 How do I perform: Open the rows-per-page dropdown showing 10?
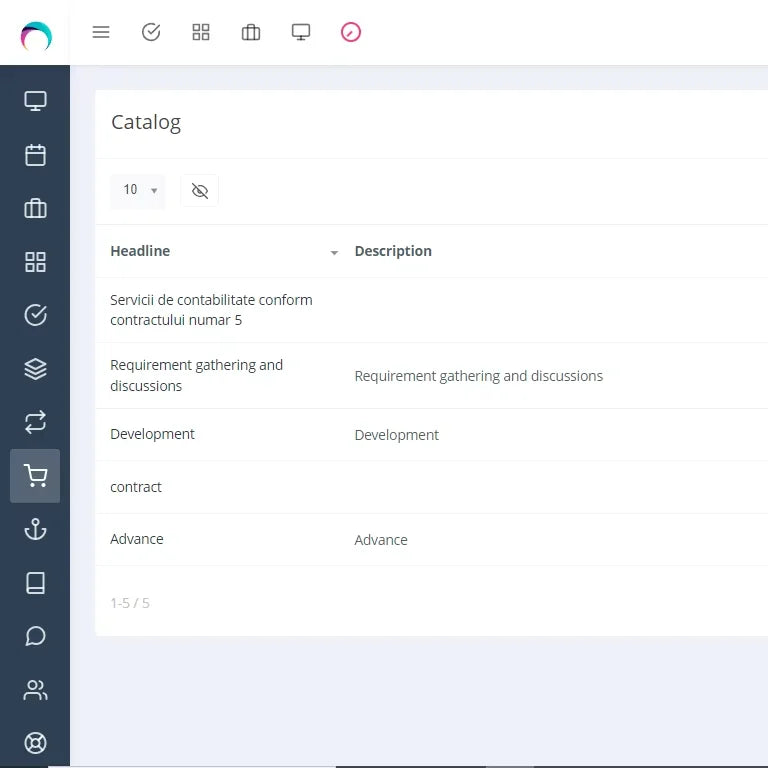pos(138,191)
